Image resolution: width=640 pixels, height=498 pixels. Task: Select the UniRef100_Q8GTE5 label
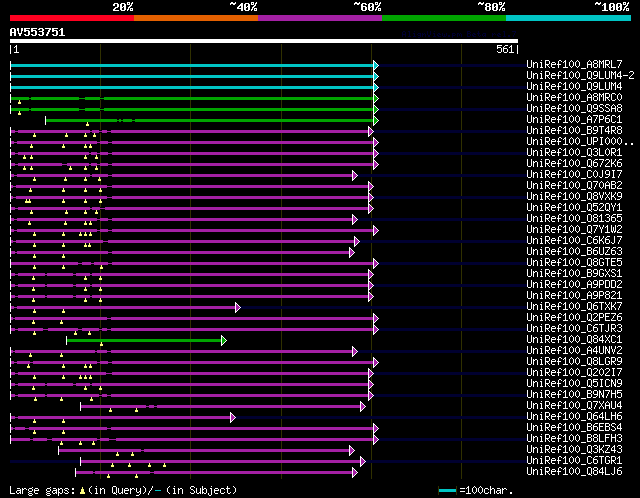574,262
